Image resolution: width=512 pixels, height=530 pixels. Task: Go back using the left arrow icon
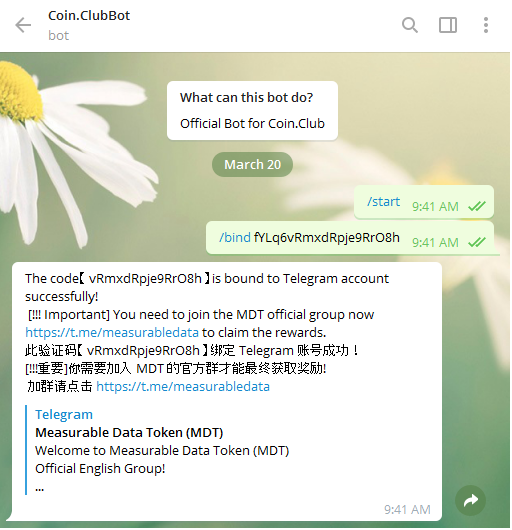tap(23, 25)
